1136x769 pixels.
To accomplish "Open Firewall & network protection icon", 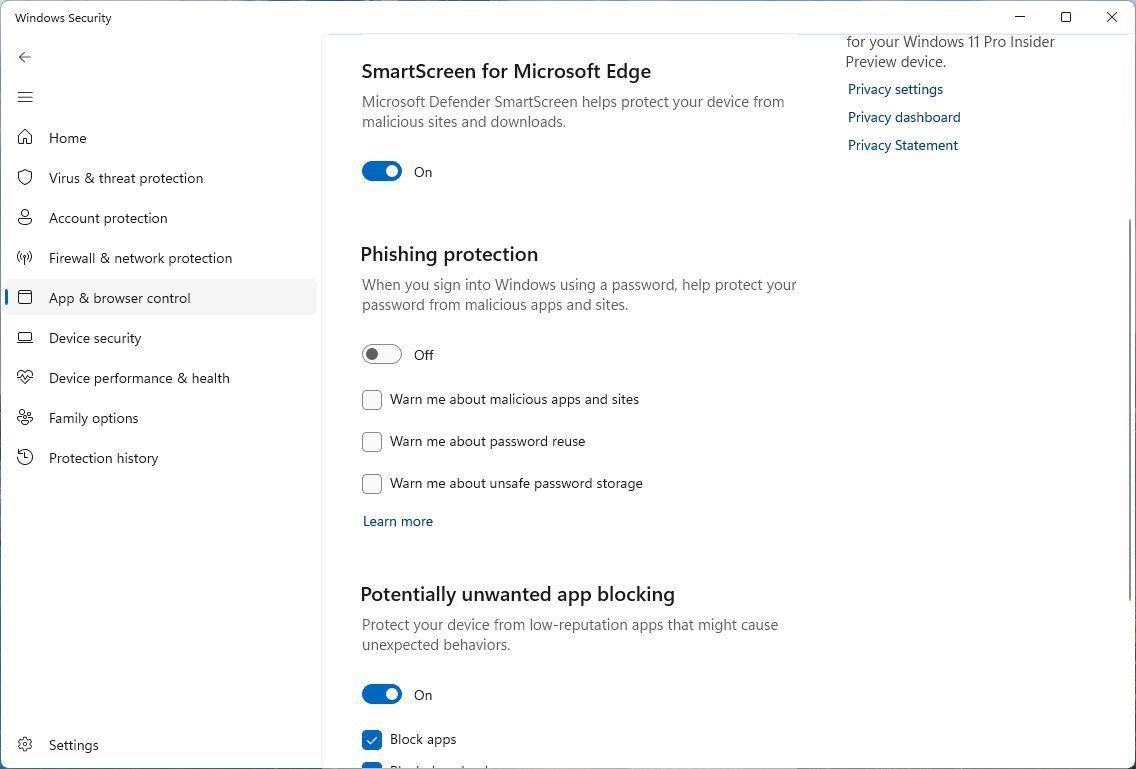I will pos(24,258).
